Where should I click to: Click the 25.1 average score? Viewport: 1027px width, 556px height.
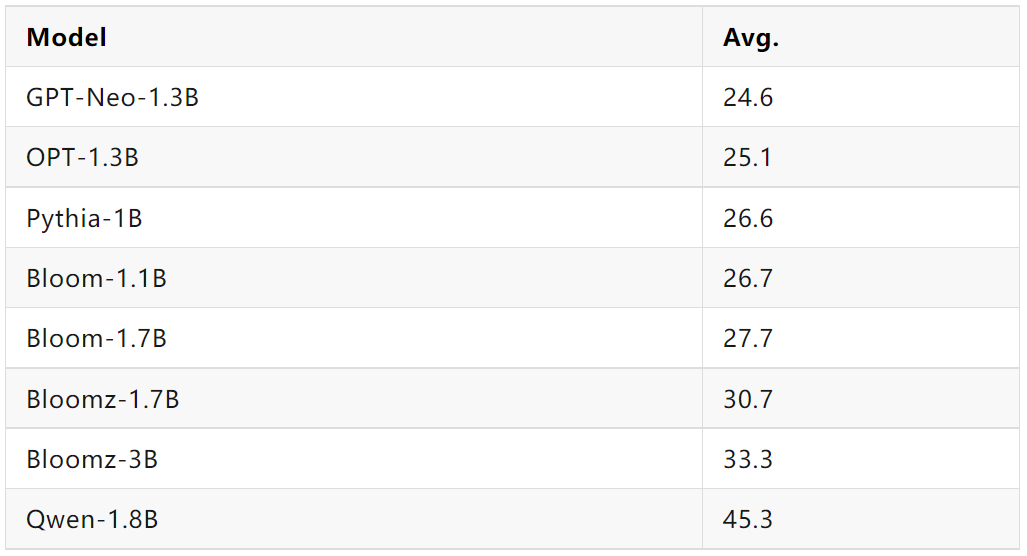coord(747,157)
